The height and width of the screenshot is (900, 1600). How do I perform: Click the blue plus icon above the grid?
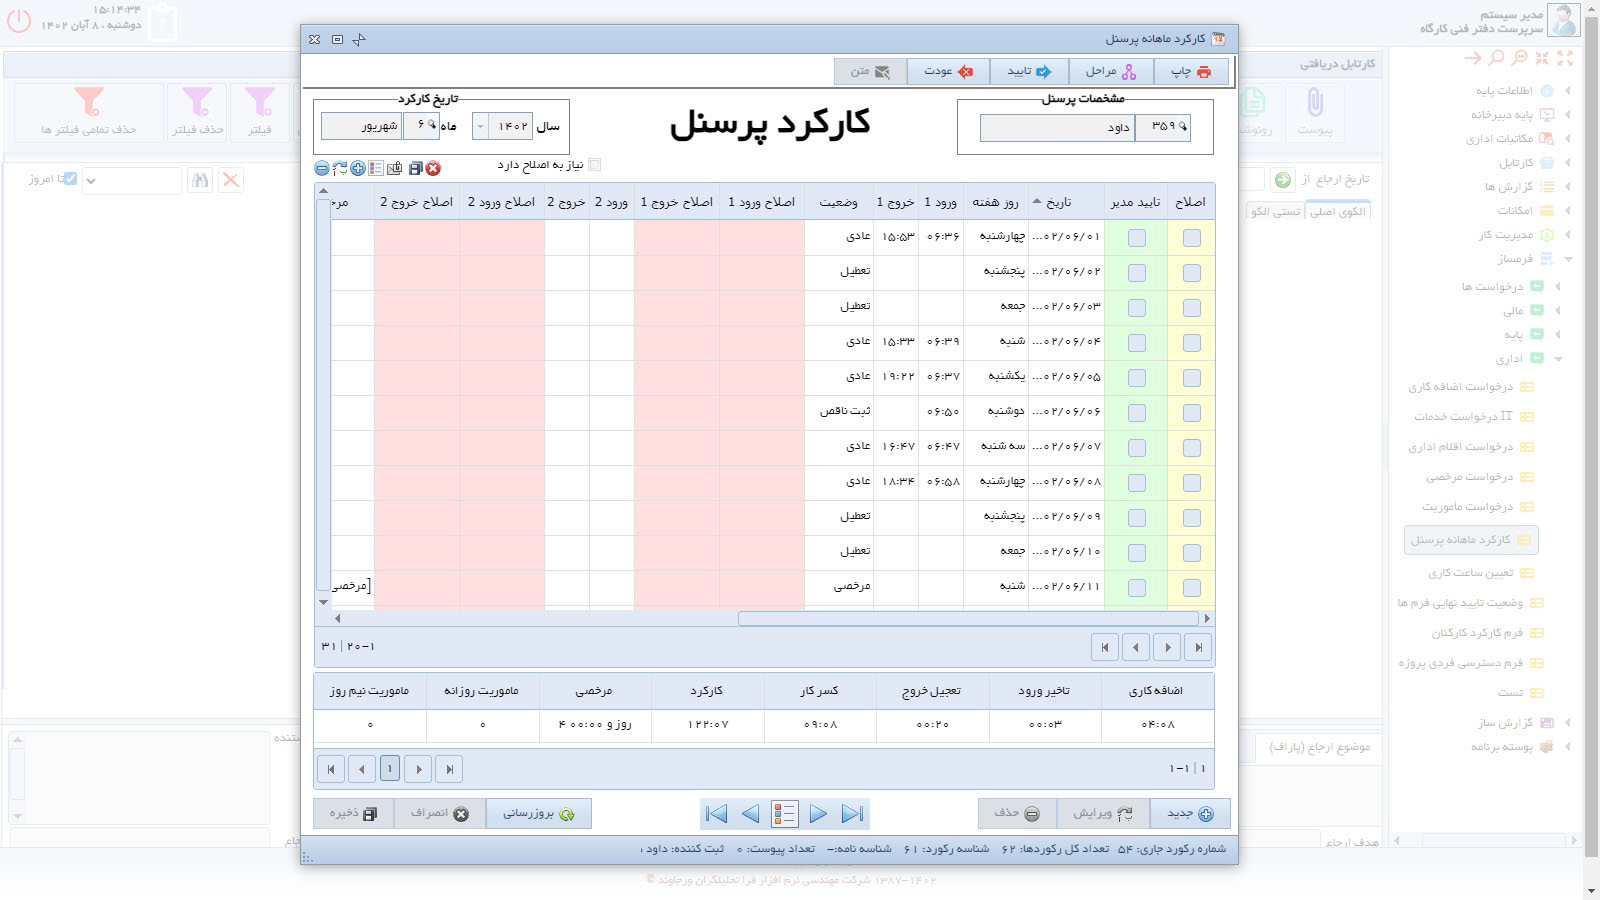[358, 168]
